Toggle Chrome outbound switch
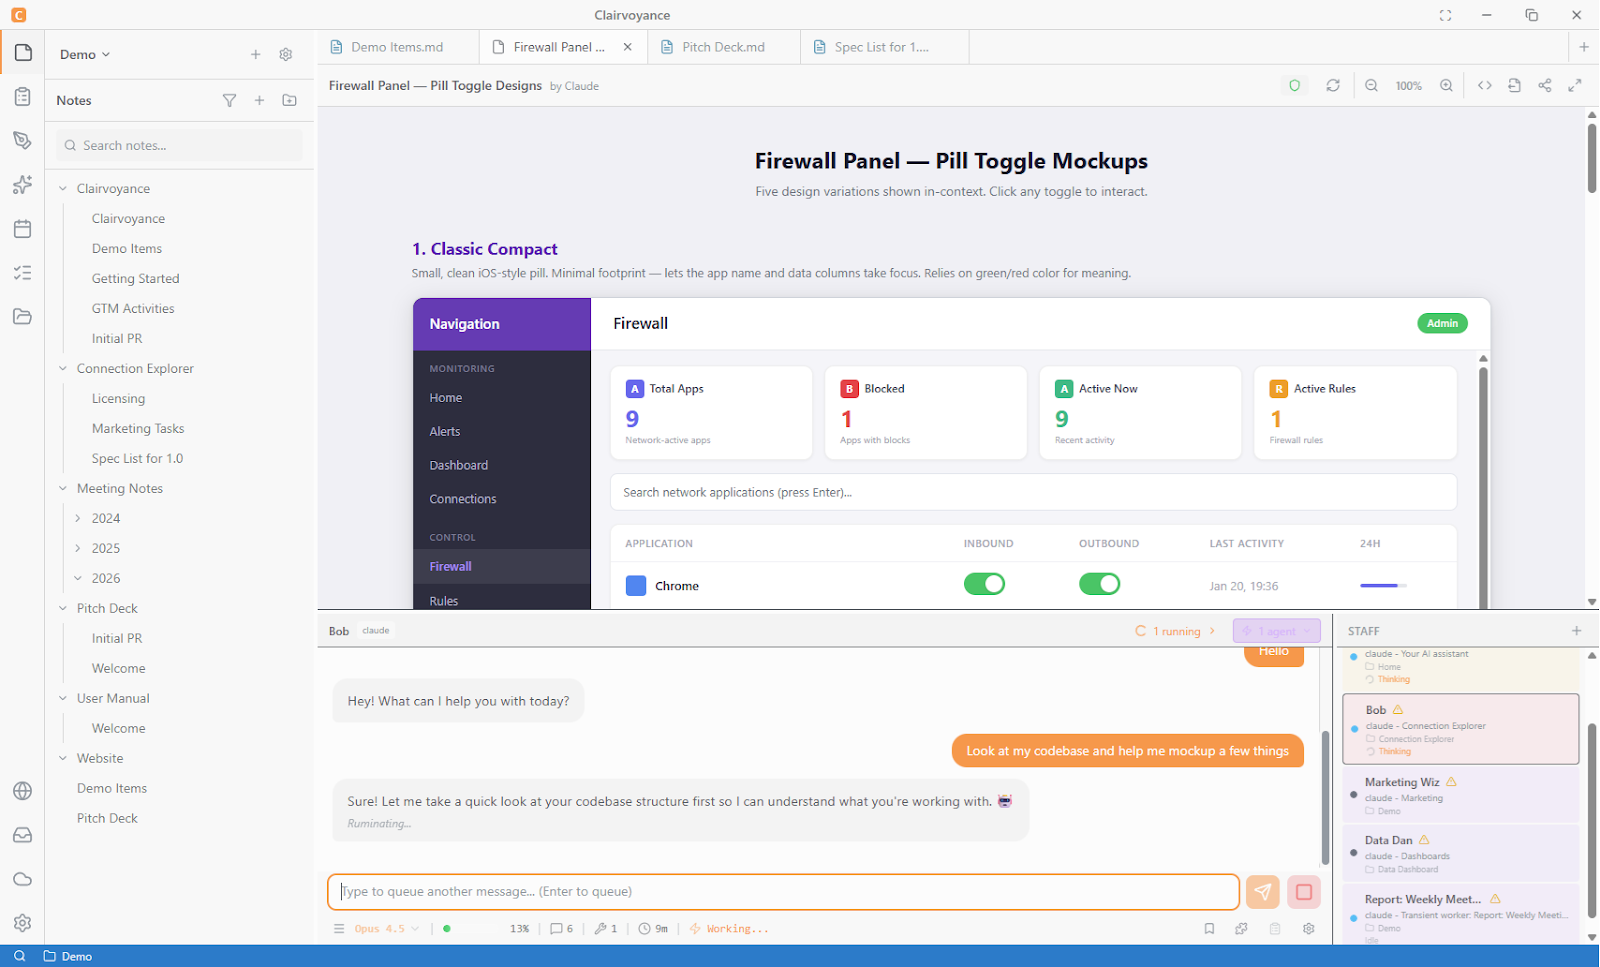Image resolution: width=1600 pixels, height=967 pixels. 1099,584
